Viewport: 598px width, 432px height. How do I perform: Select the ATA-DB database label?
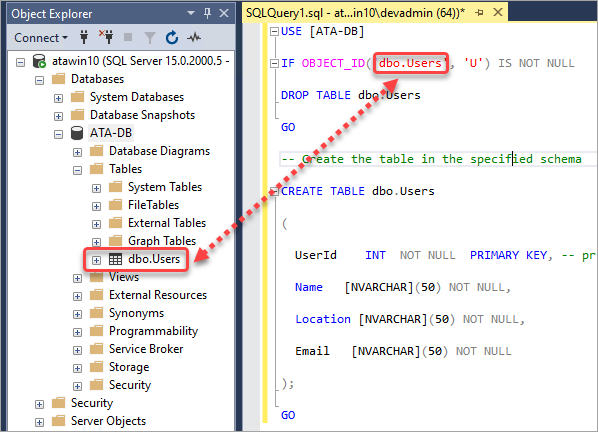click(x=111, y=133)
